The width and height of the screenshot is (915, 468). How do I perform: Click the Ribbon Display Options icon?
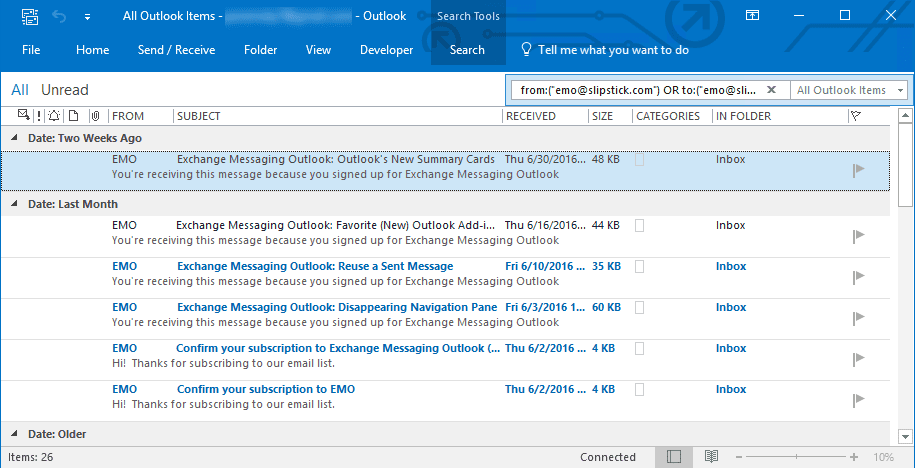tap(753, 16)
